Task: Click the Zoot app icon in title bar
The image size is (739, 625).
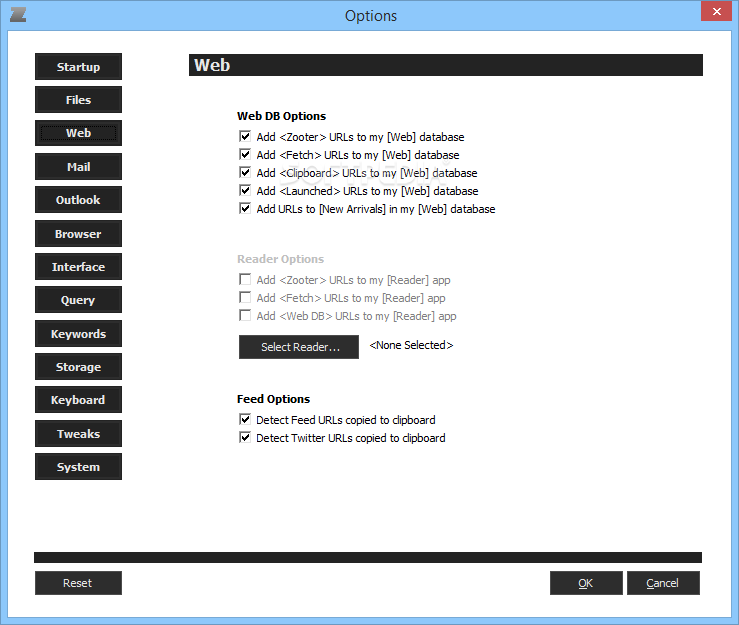Action: [18, 15]
